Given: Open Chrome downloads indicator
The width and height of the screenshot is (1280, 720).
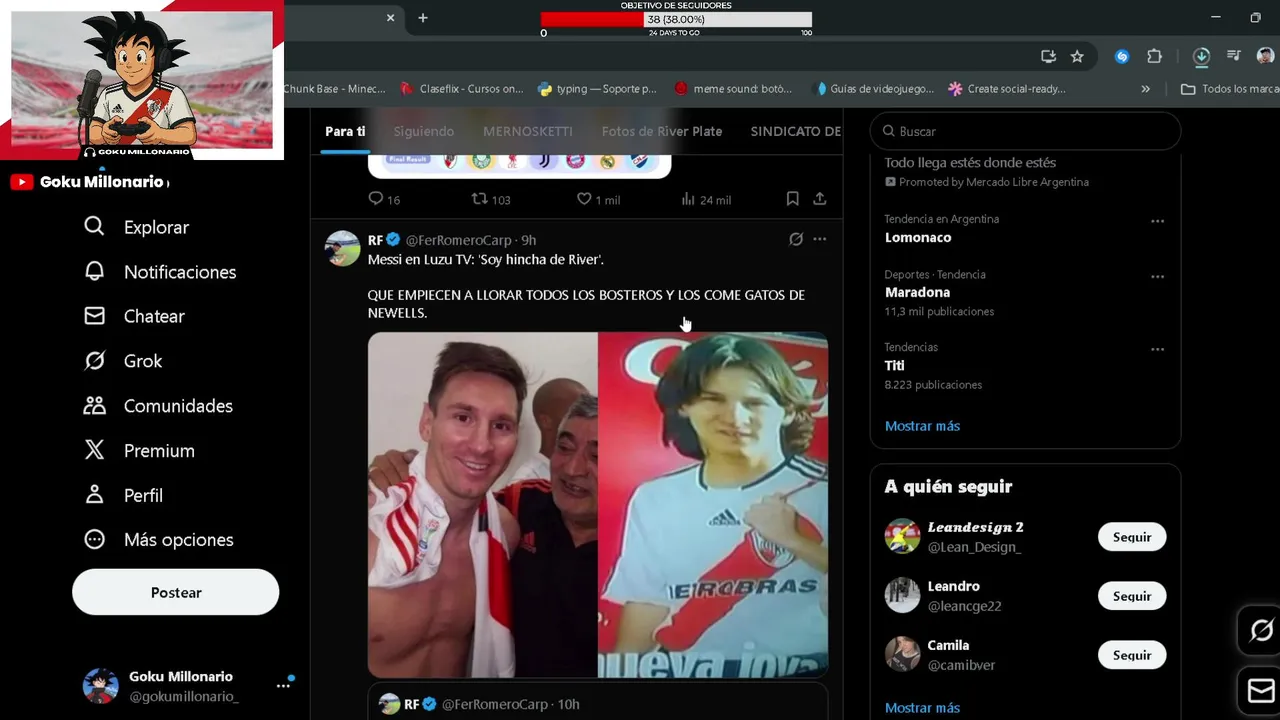Looking at the screenshot, I should pyautogui.click(x=1201, y=57).
